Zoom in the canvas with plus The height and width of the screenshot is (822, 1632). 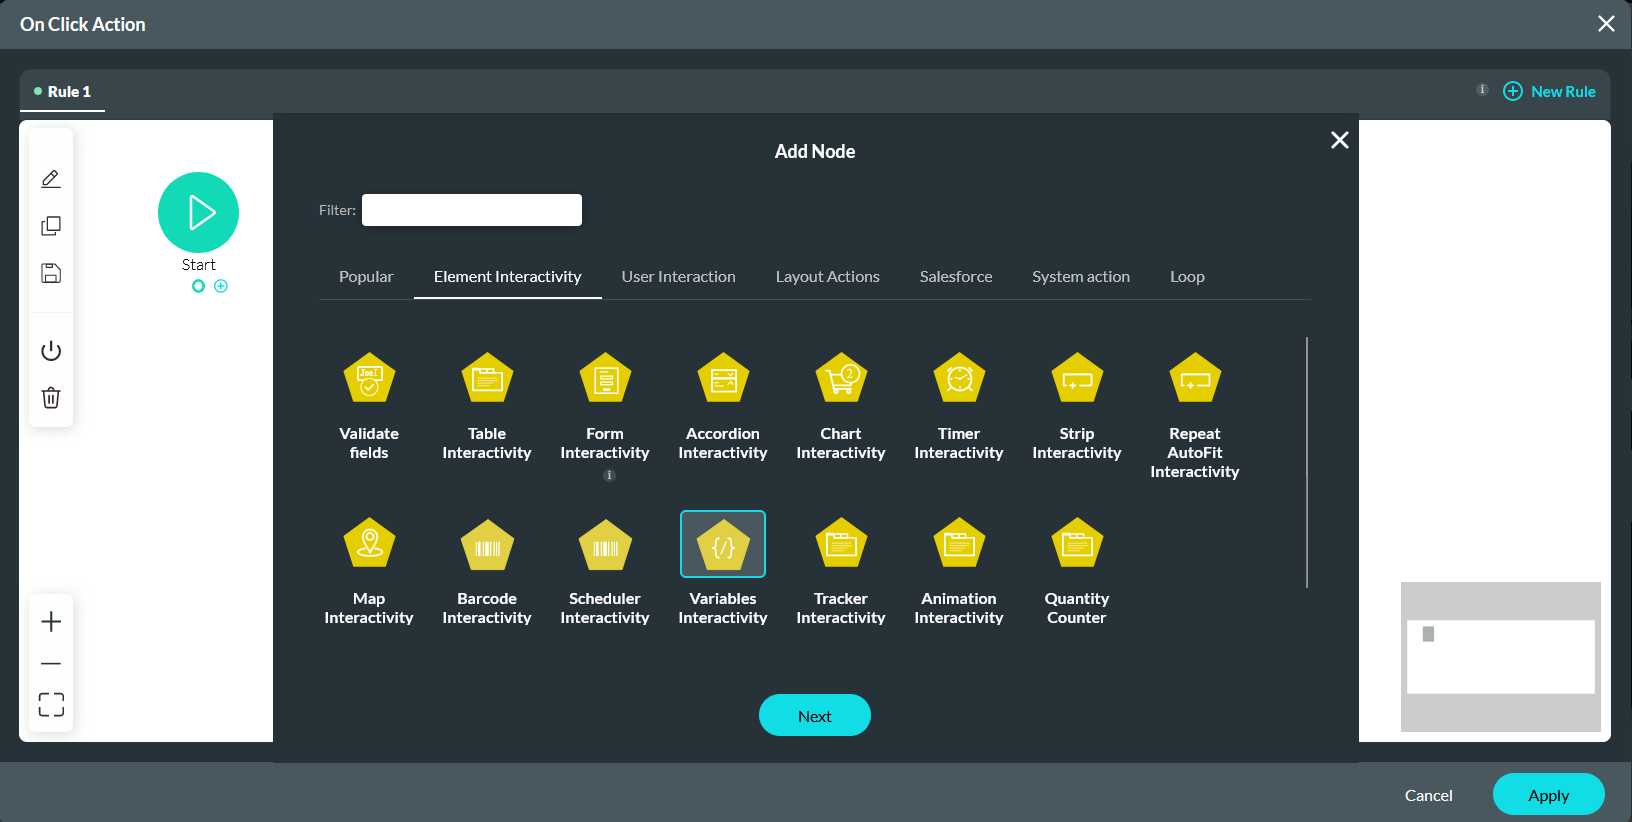51,622
